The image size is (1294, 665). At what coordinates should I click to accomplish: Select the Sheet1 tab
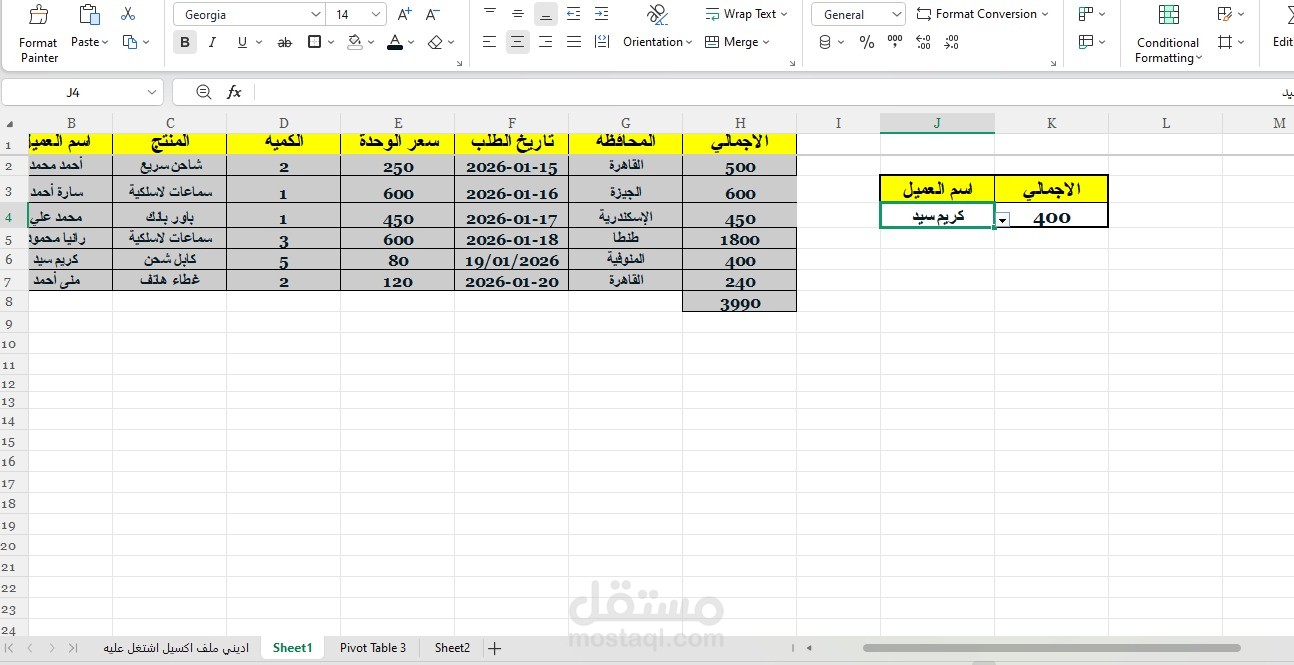292,648
